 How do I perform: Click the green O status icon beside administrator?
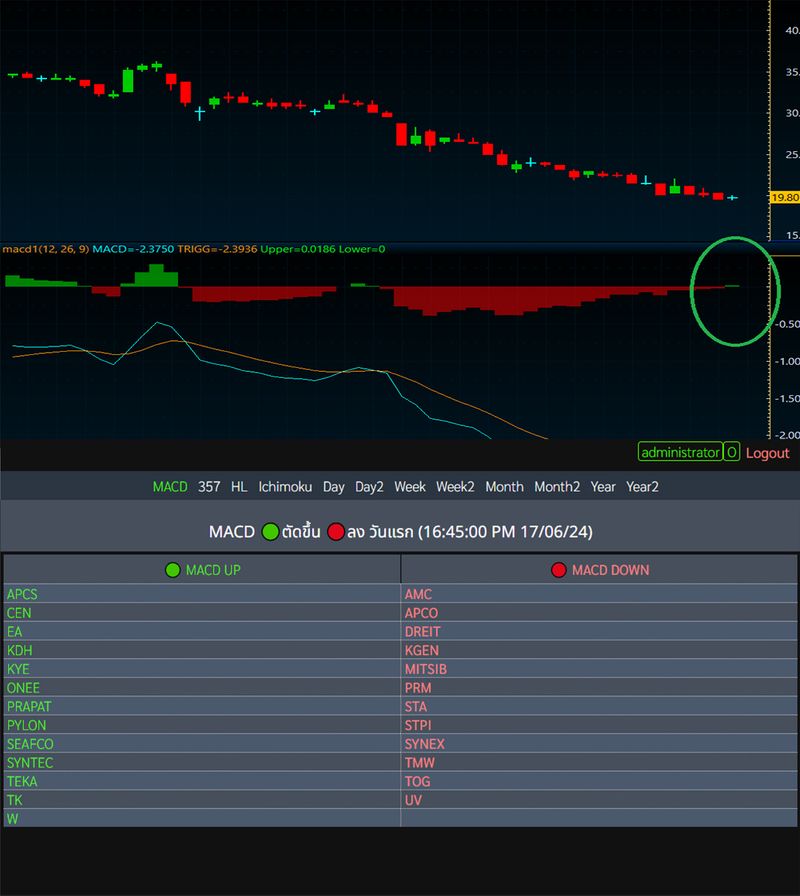pyautogui.click(x=731, y=452)
